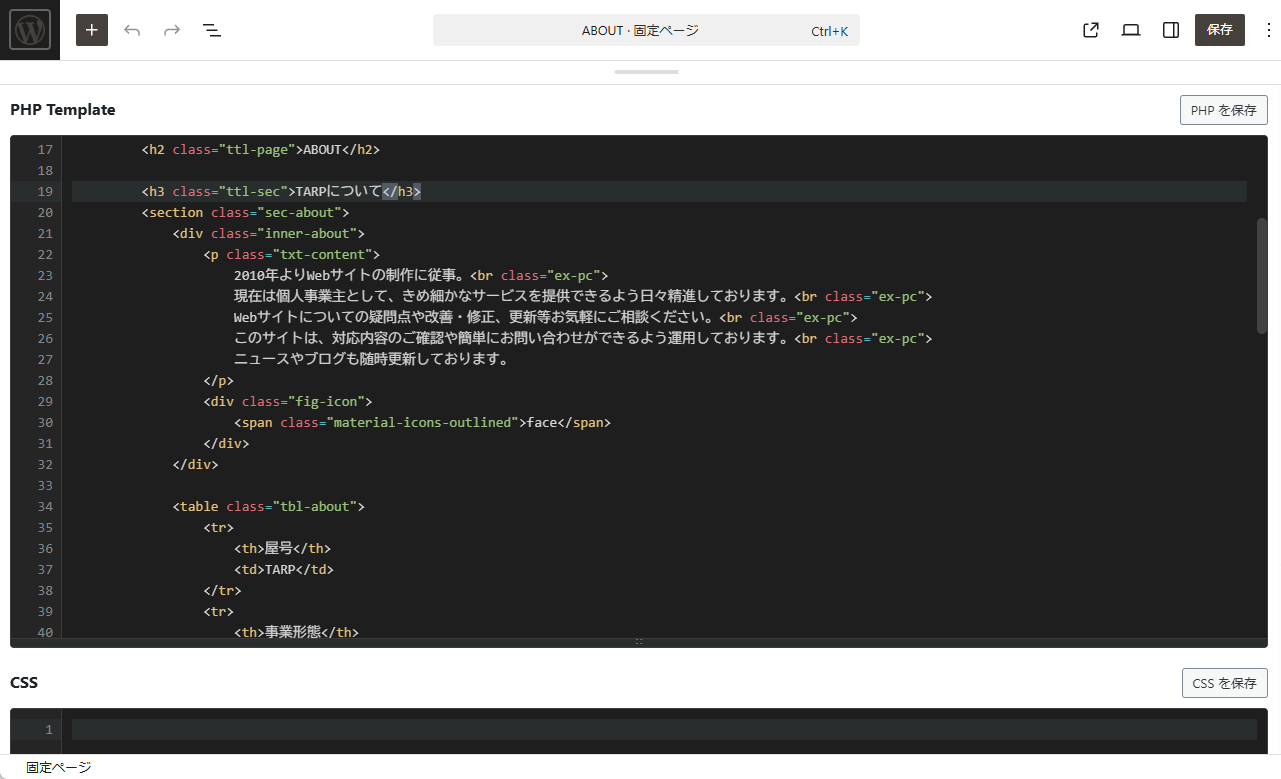The height and width of the screenshot is (779, 1281).
Task: Open page in new tab icon
Action: (x=1091, y=30)
